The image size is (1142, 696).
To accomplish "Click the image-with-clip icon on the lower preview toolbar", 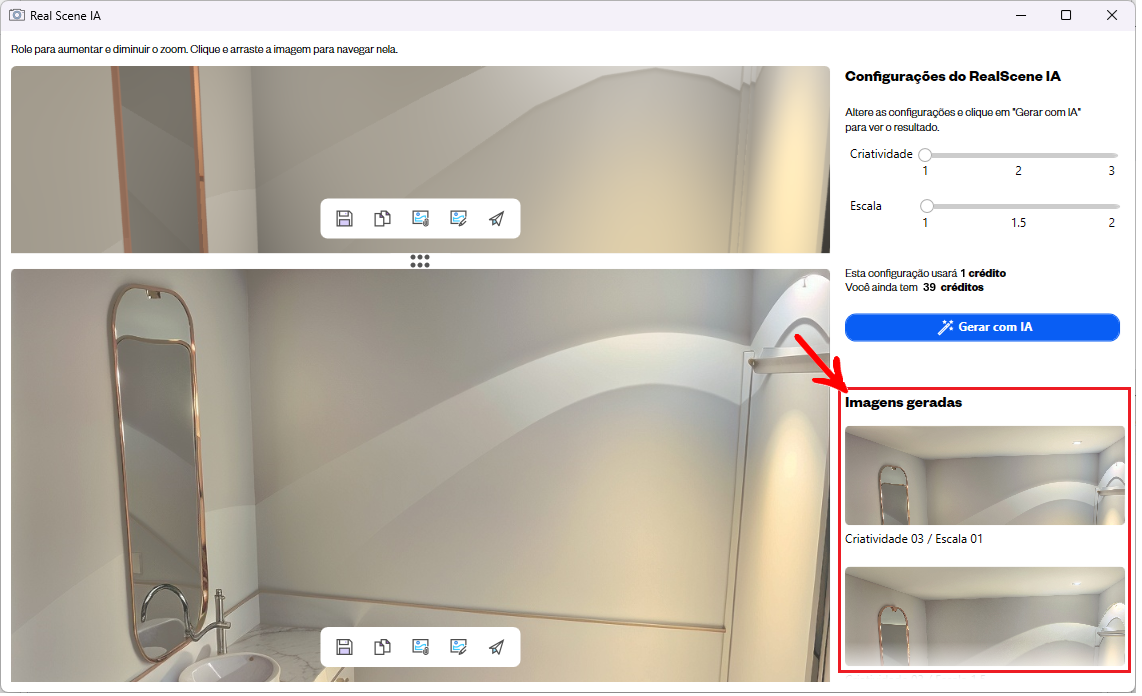I will pyautogui.click(x=420, y=647).
